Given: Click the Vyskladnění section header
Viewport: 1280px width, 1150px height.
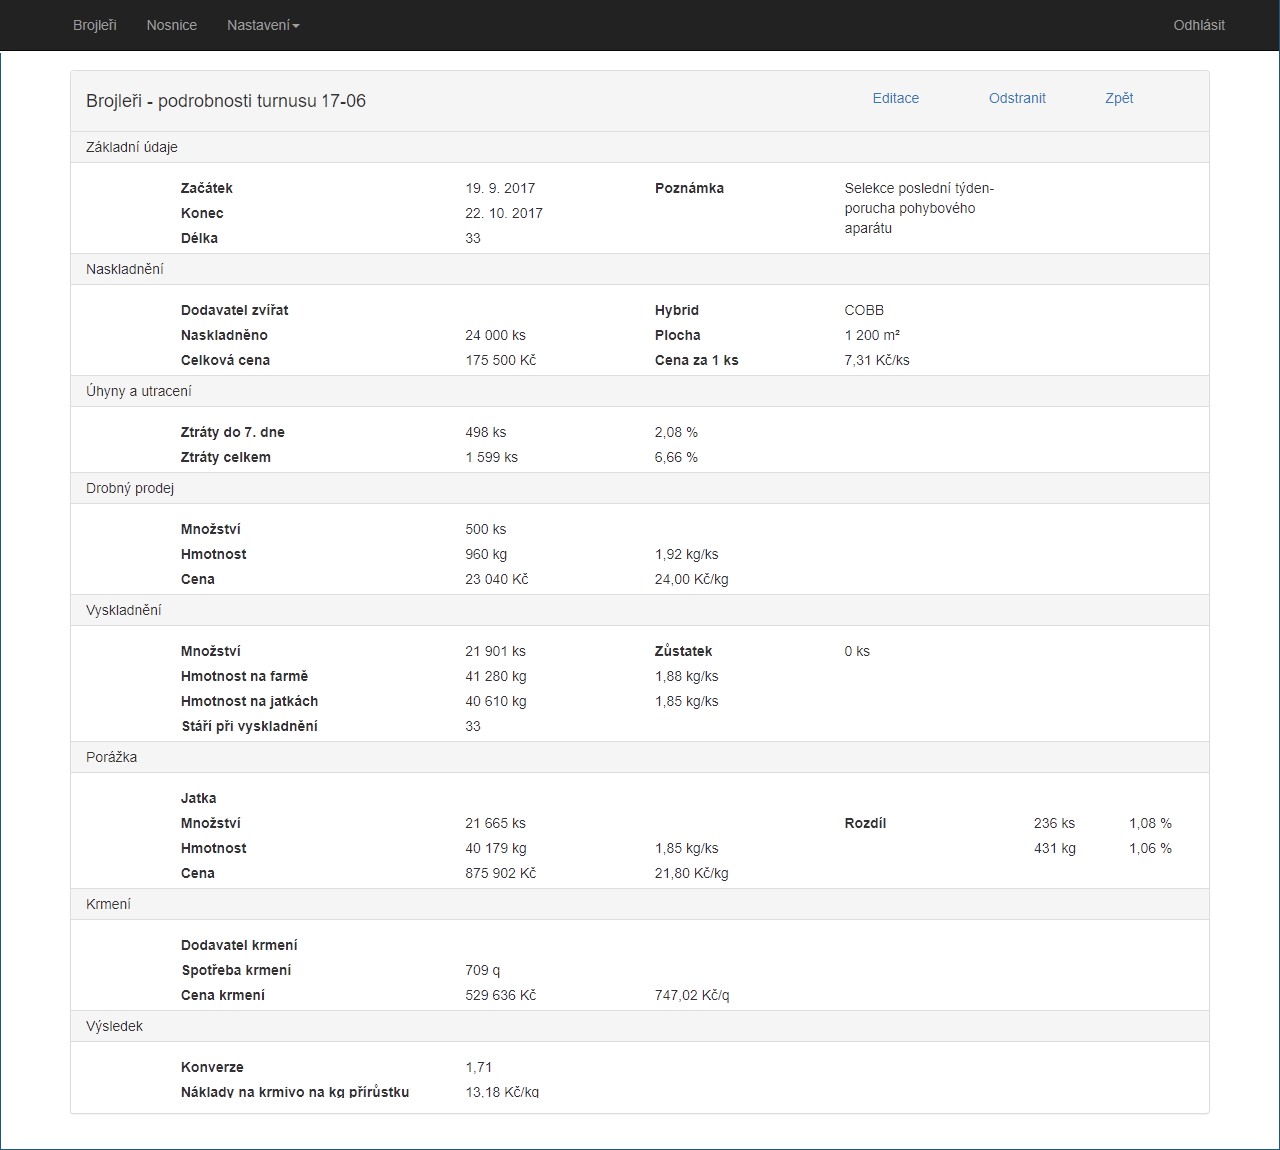Looking at the screenshot, I should (640, 610).
